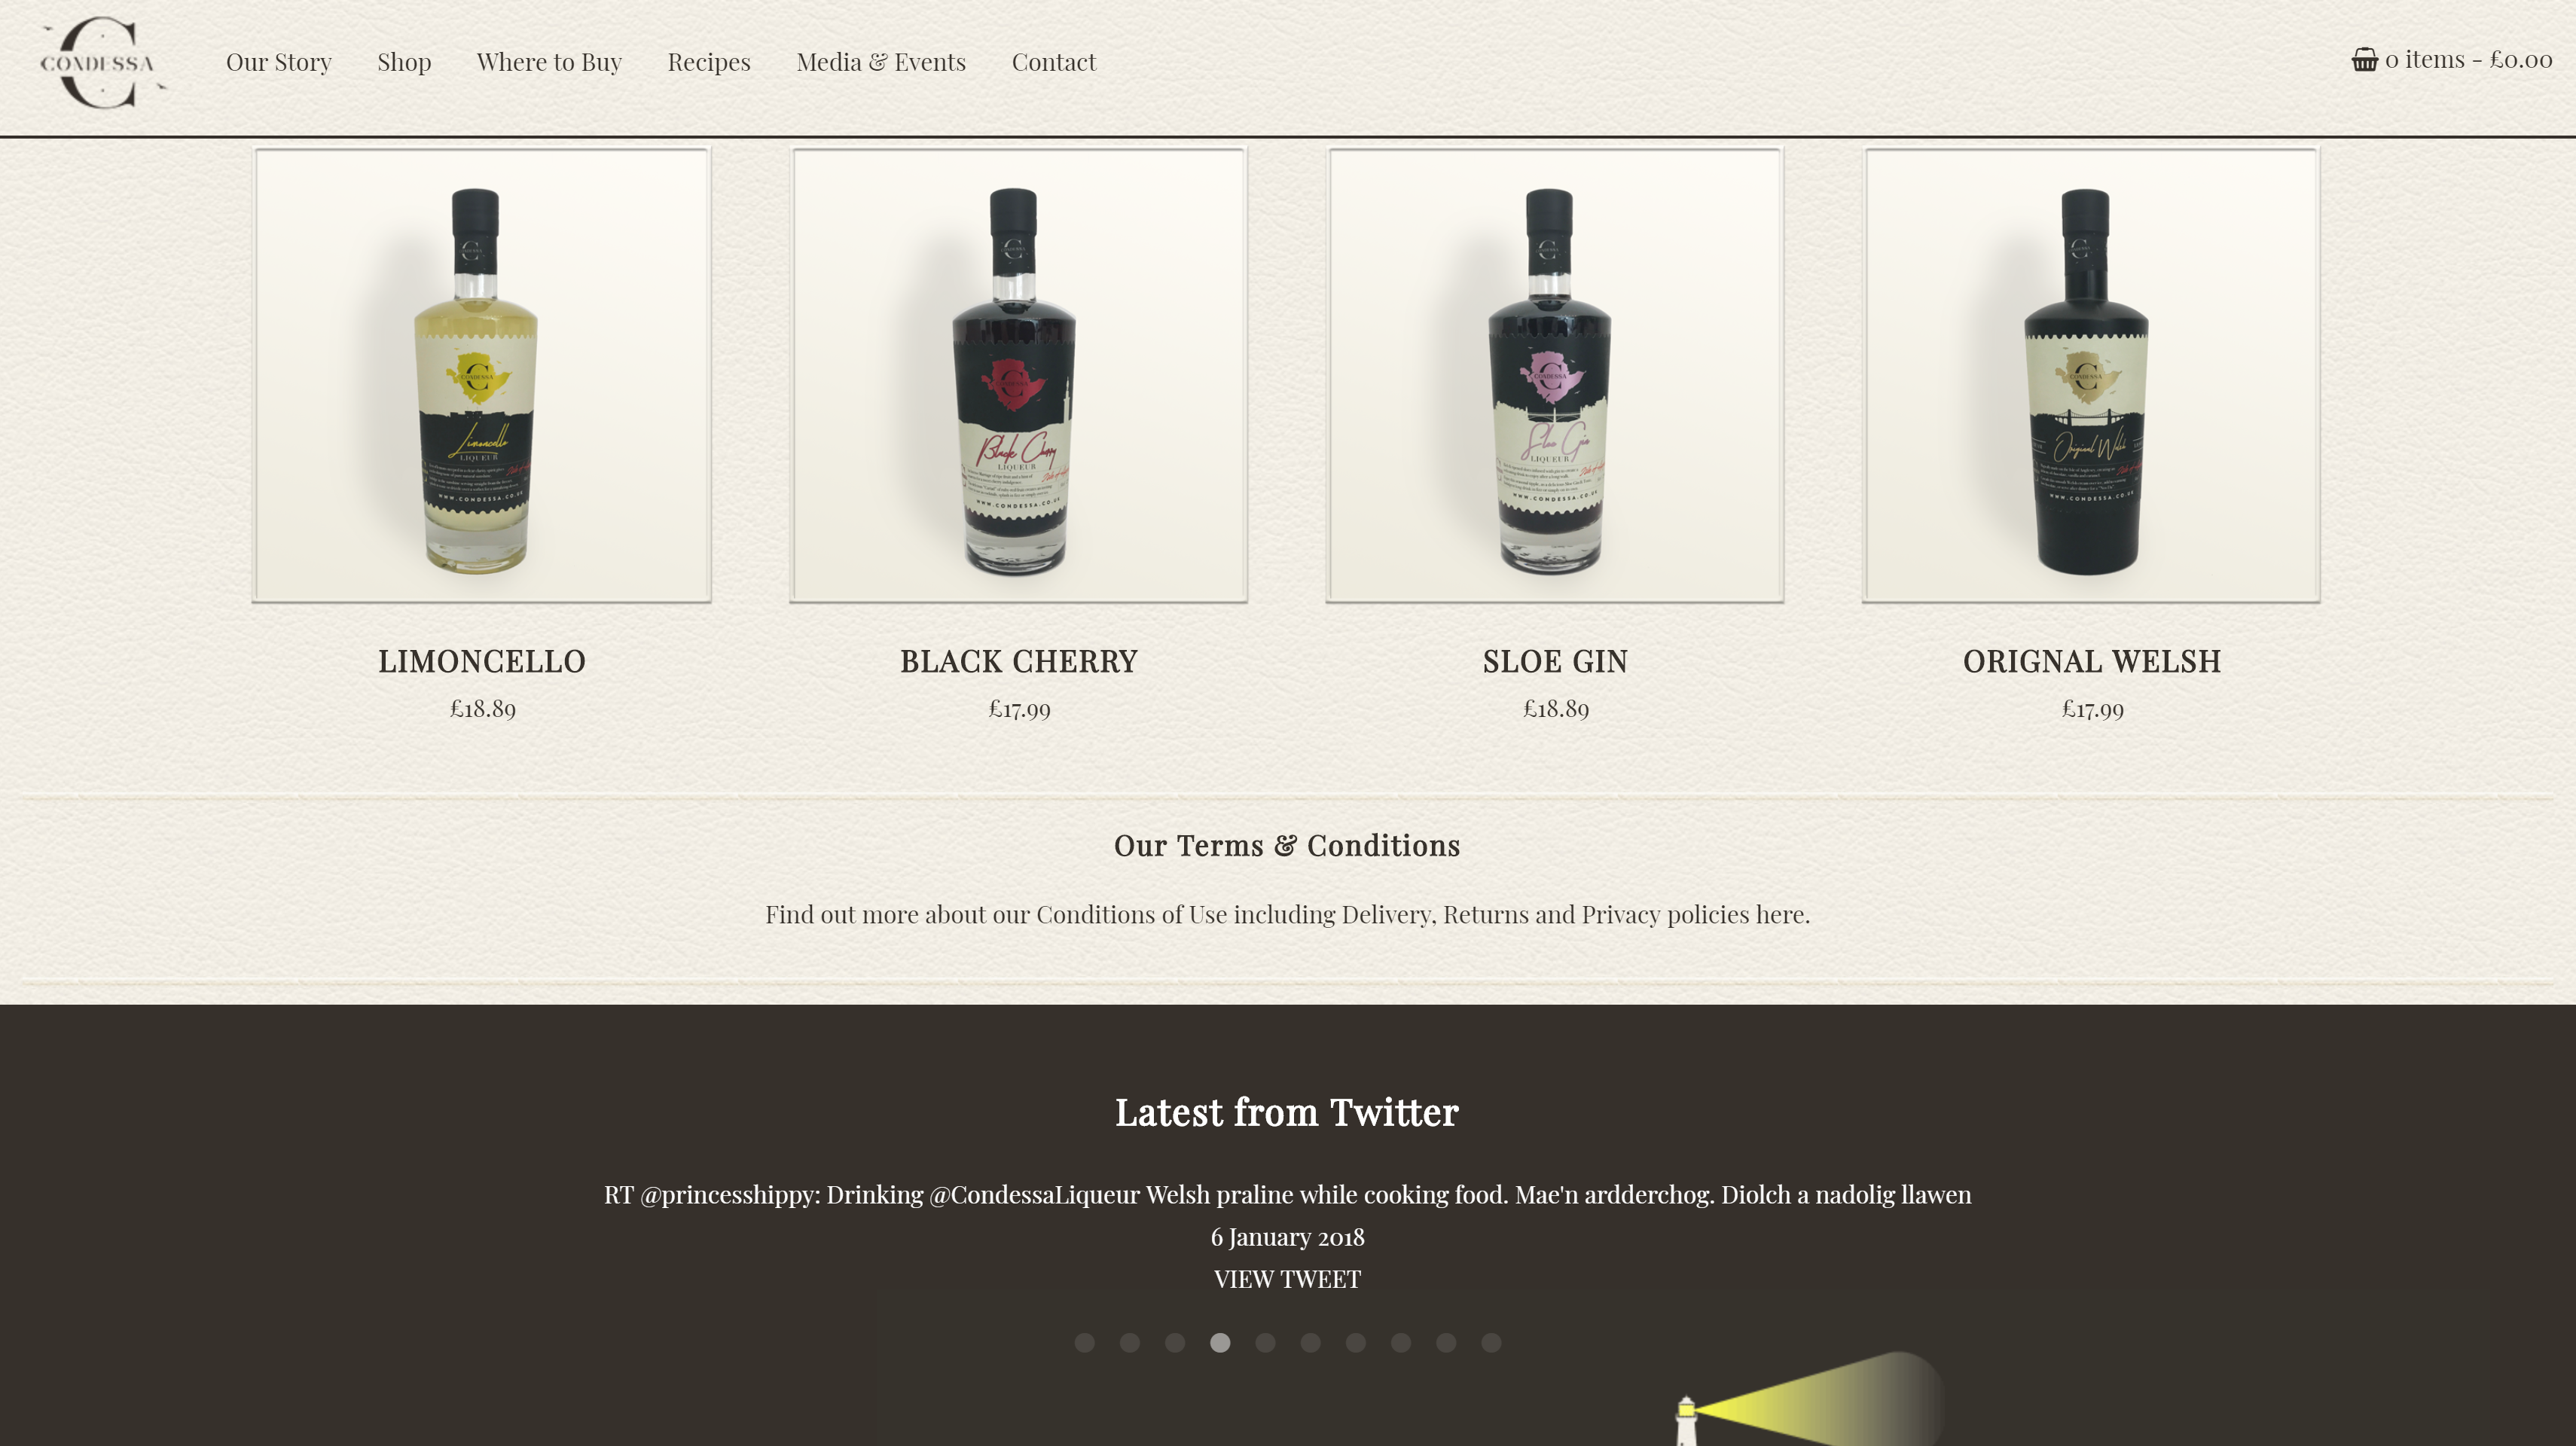Image resolution: width=2576 pixels, height=1446 pixels.
Task: Open the Shop menu item
Action: [404, 62]
